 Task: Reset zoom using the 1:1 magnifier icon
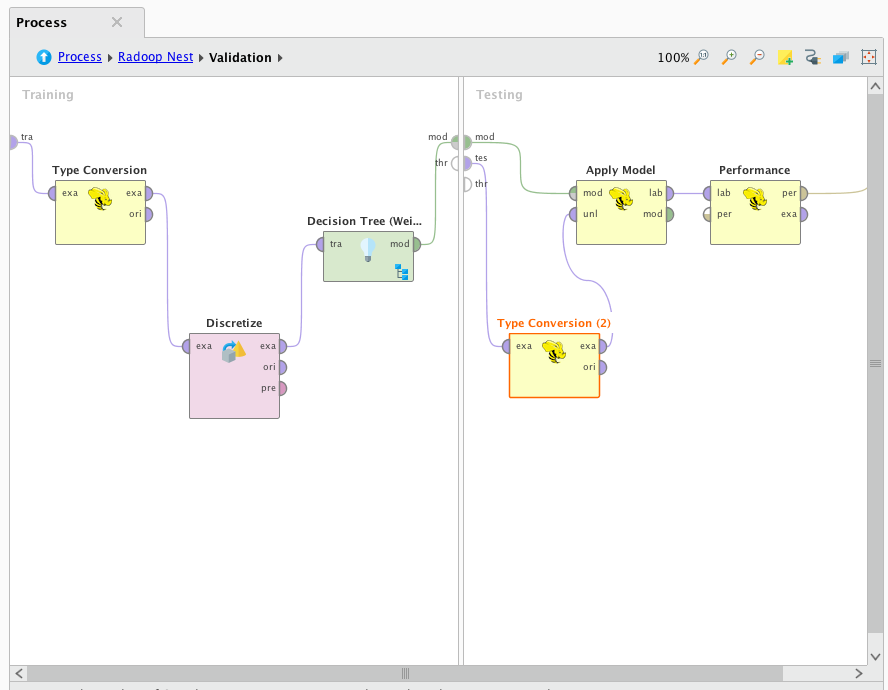pyautogui.click(x=700, y=57)
